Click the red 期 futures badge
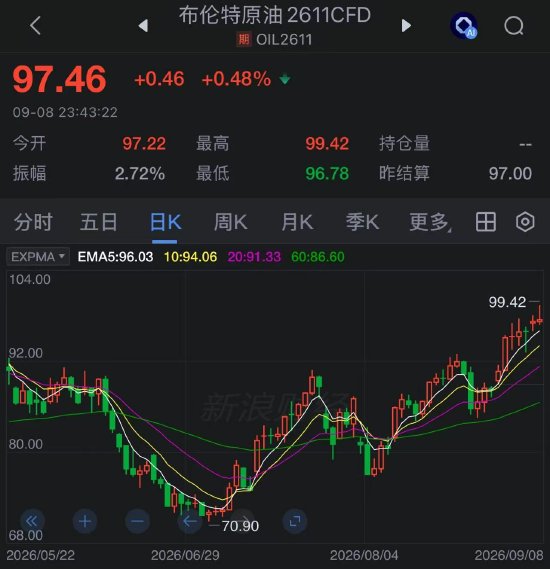The image size is (550, 569). 243,39
